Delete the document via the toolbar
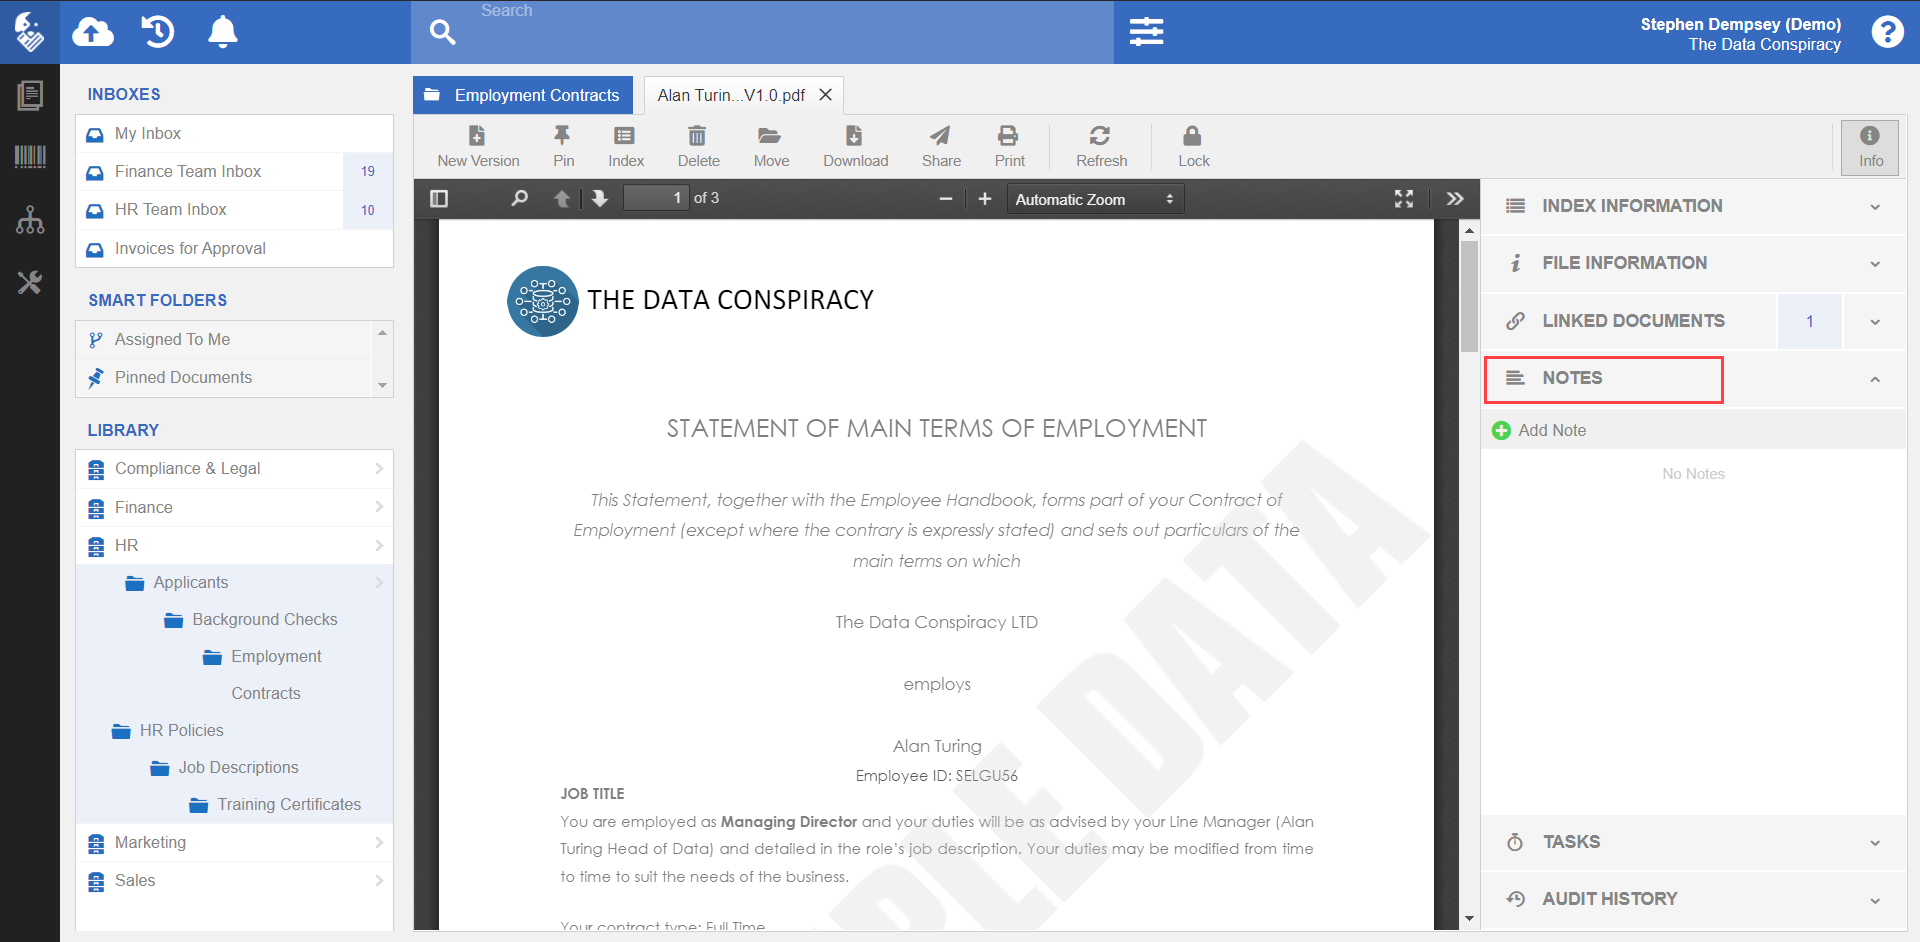The height and width of the screenshot is (942, 1920). 698,147
